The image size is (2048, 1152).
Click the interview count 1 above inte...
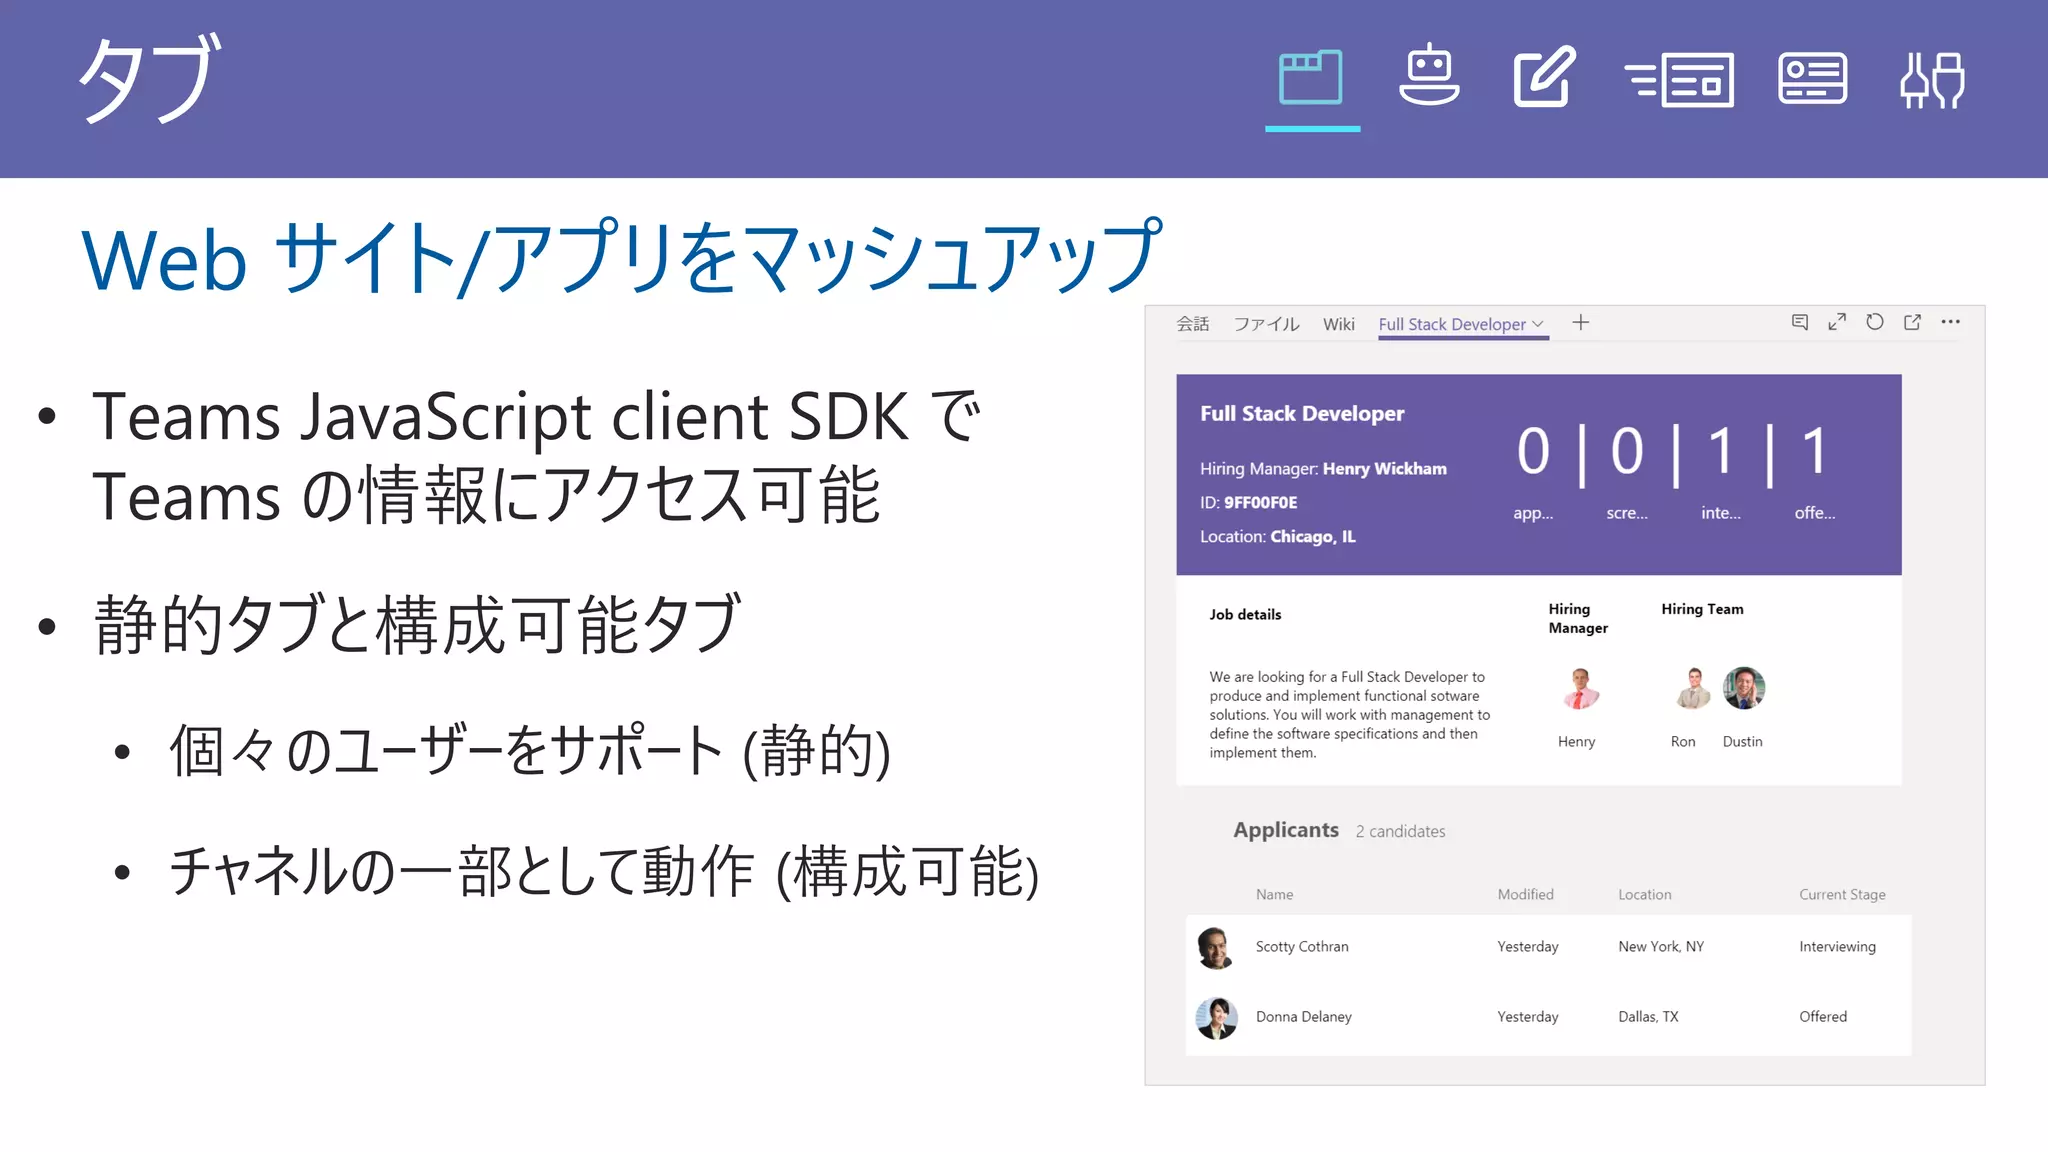click(1721, 452)
